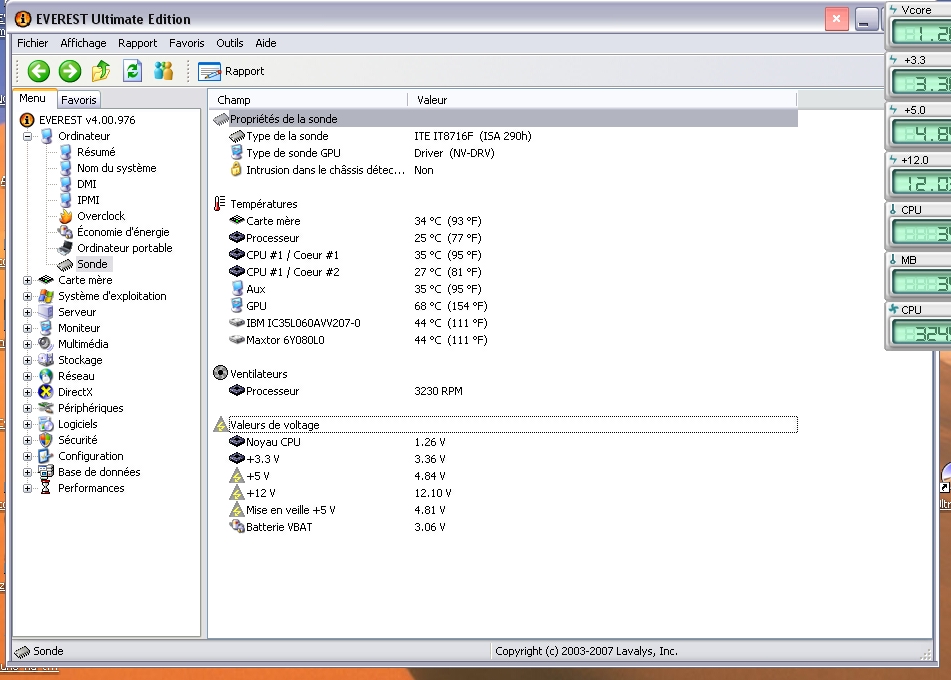
Task: Click the users icon in the toolbar
Action: point(163,71)
